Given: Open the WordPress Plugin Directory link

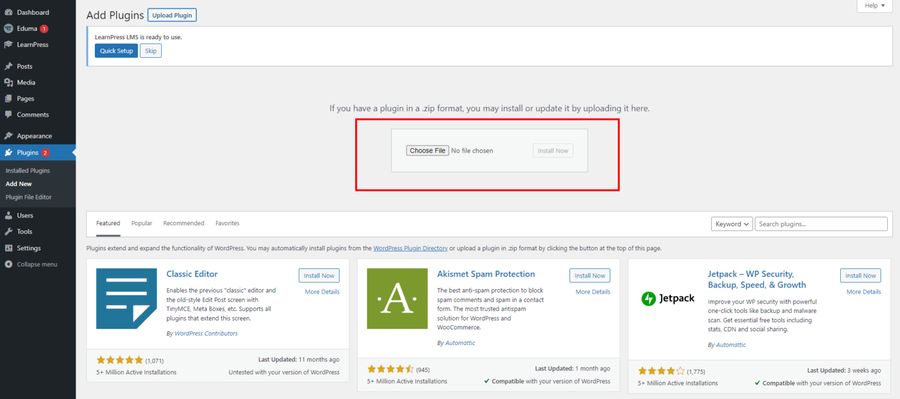Looking at the screenshot, I should (x=410, y=249).
